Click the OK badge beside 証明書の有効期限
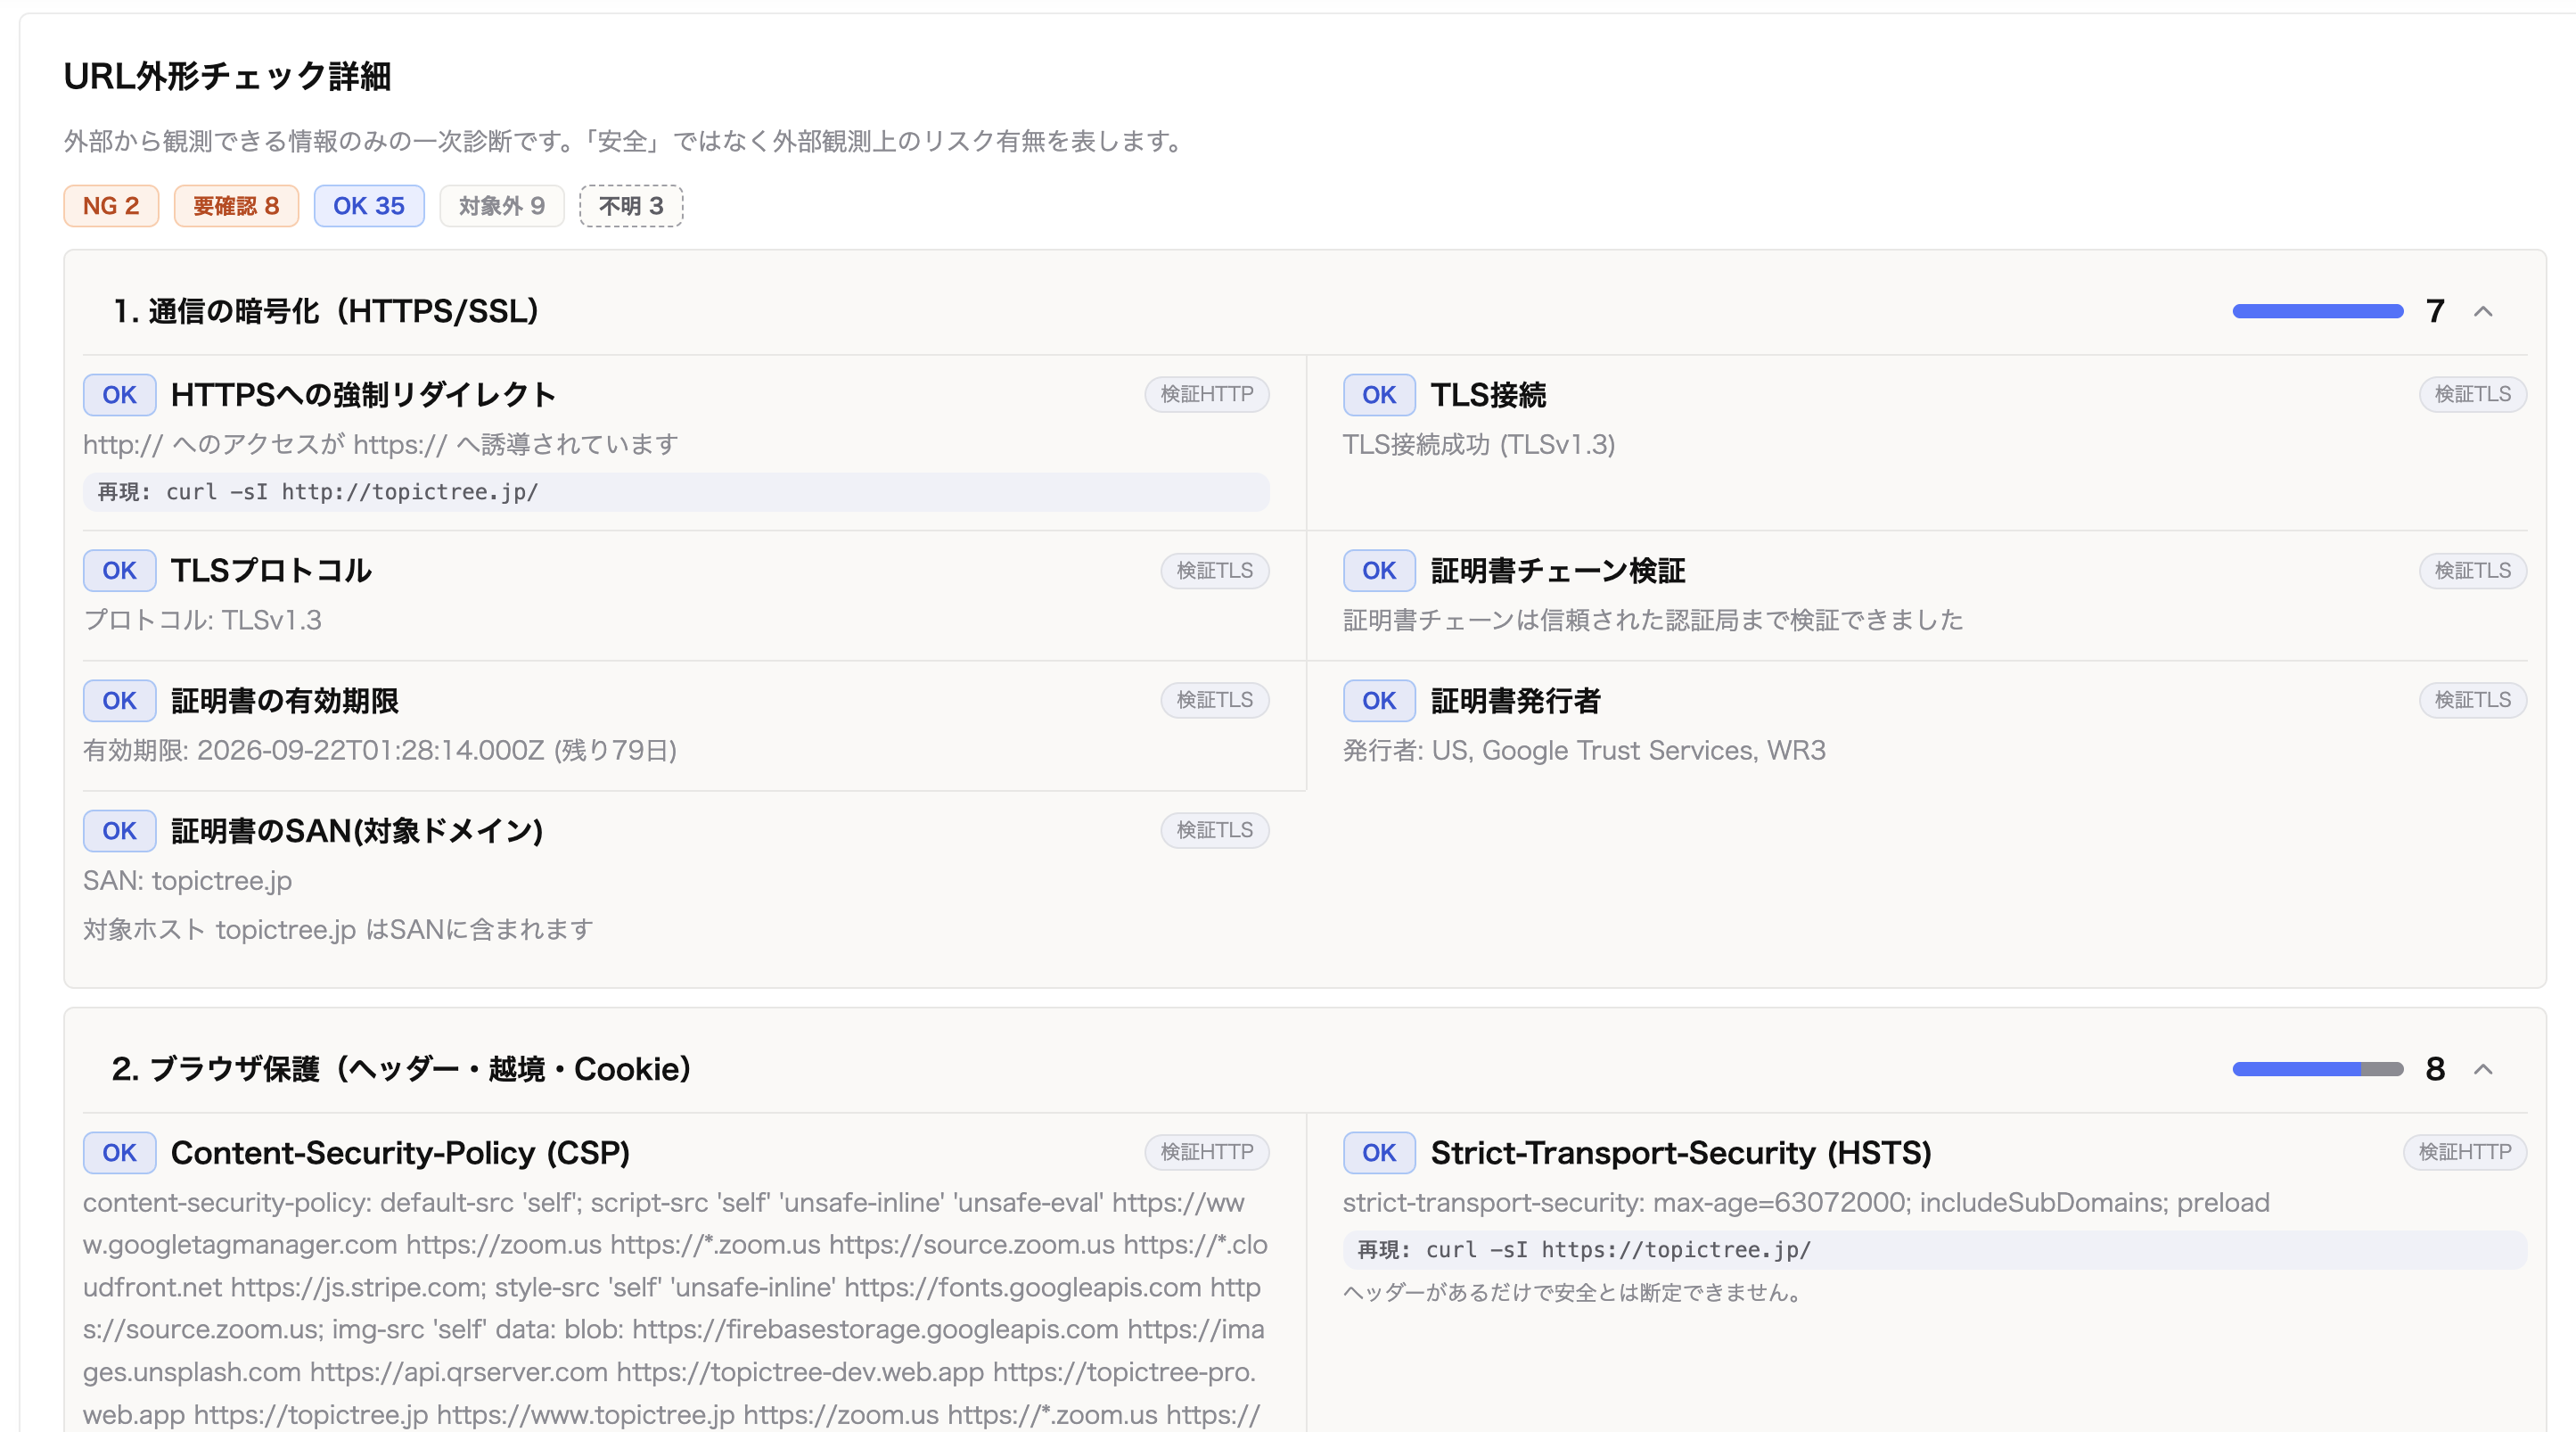Screen dimensions: 2576x1432 (119, 701)
